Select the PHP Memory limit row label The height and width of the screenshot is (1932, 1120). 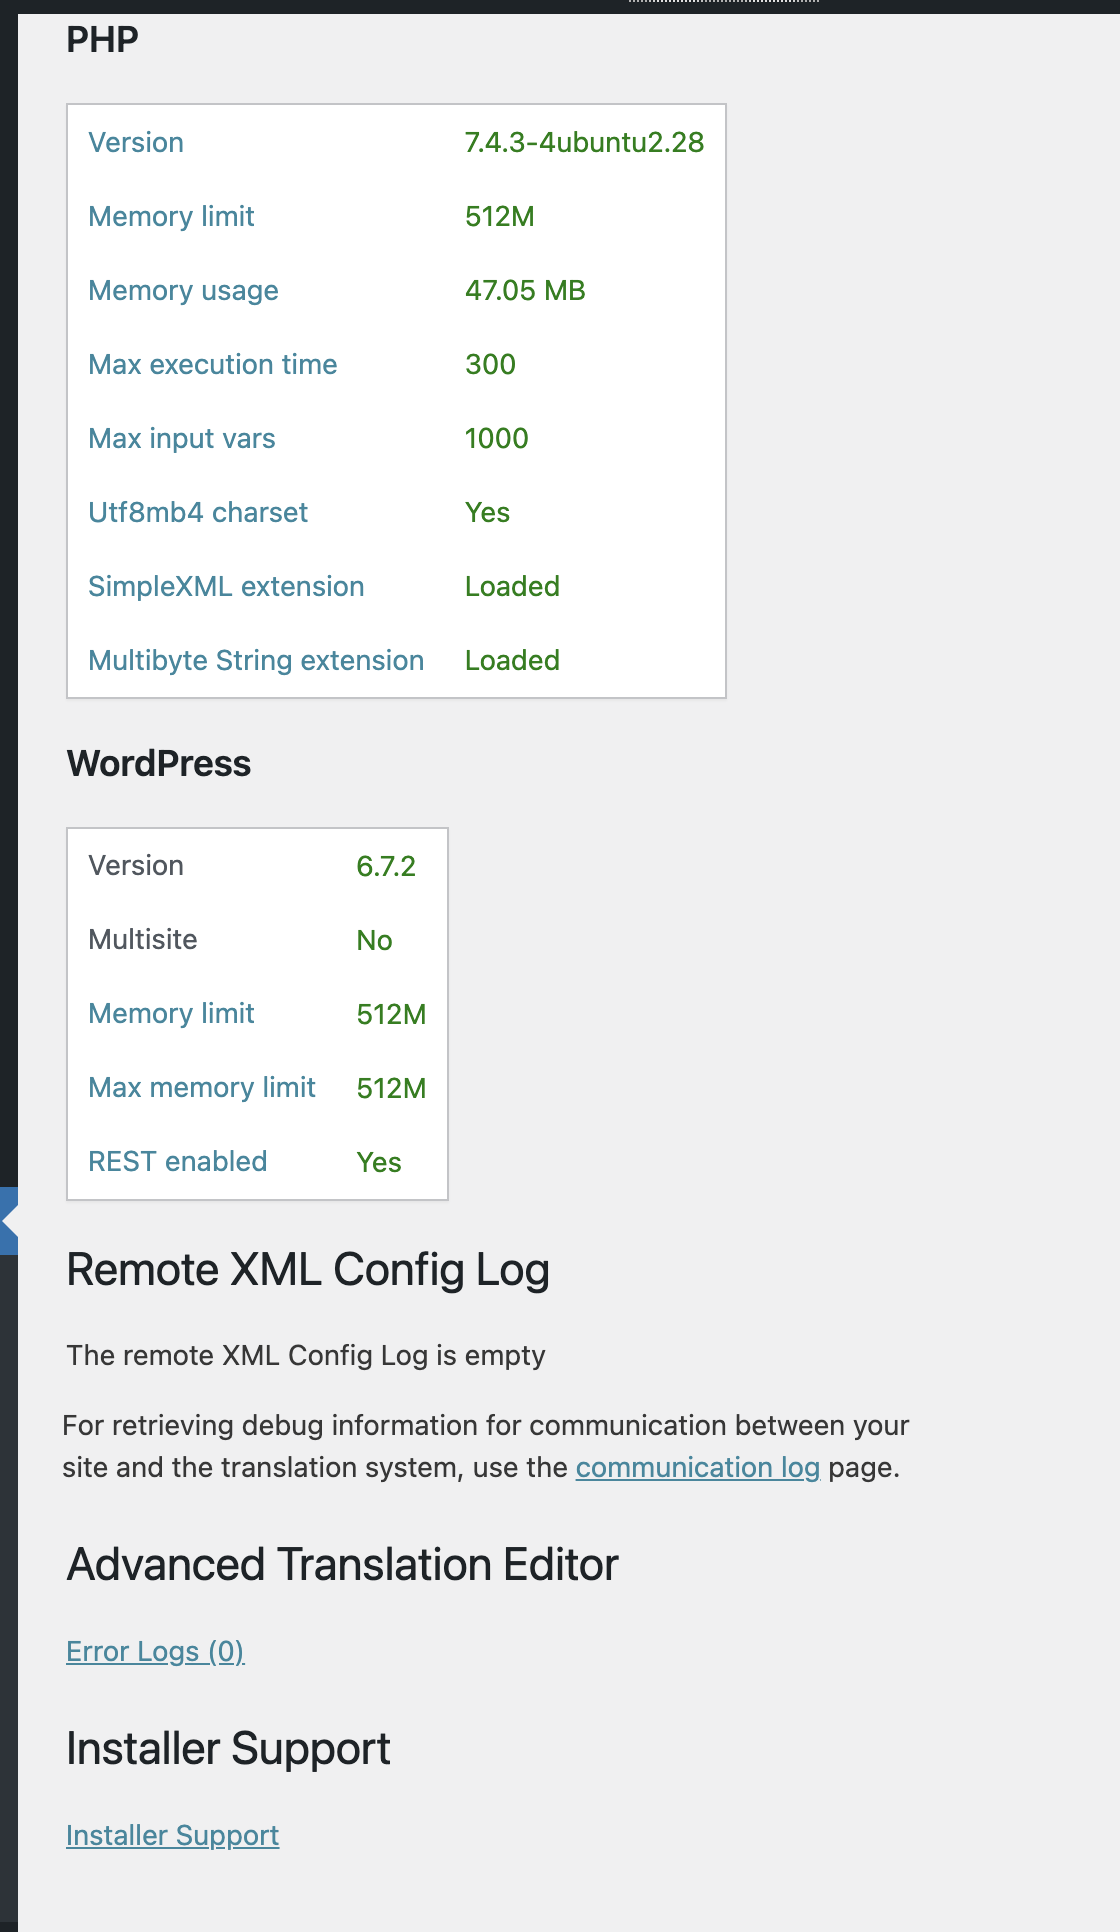click(x=171, y=216)
